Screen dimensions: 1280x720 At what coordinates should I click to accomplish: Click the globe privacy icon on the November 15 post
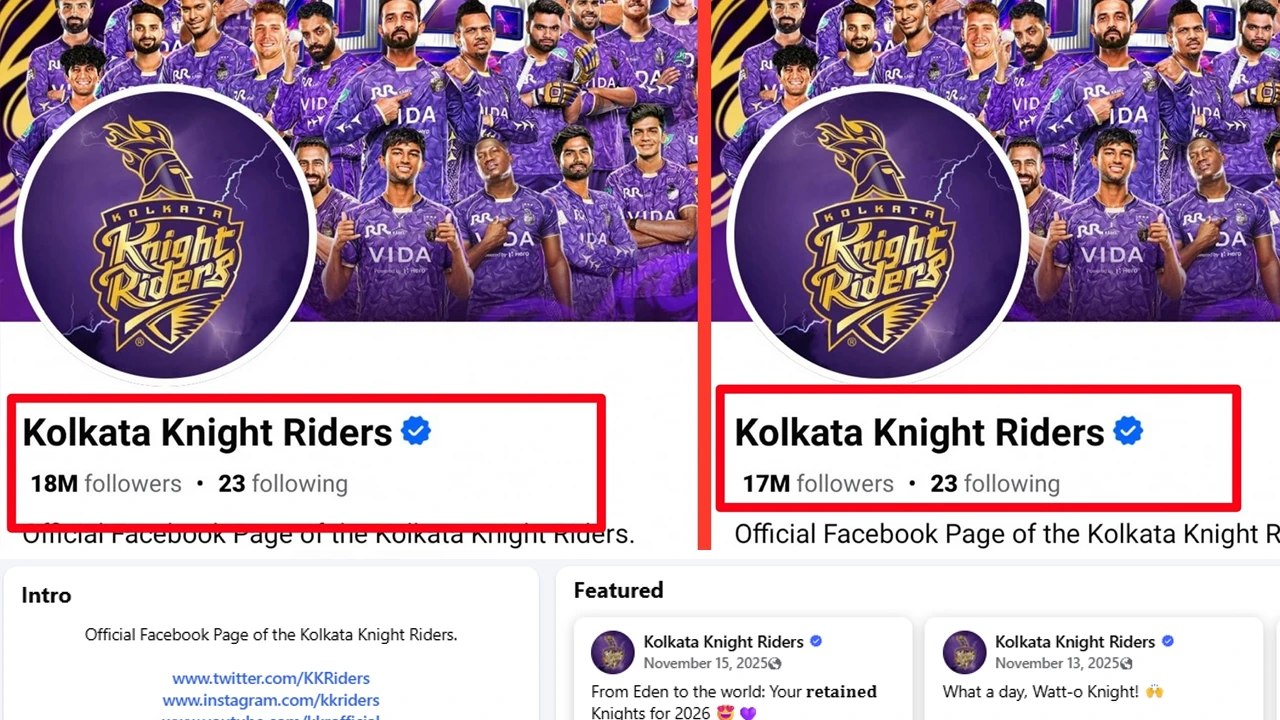pos(775,663)
